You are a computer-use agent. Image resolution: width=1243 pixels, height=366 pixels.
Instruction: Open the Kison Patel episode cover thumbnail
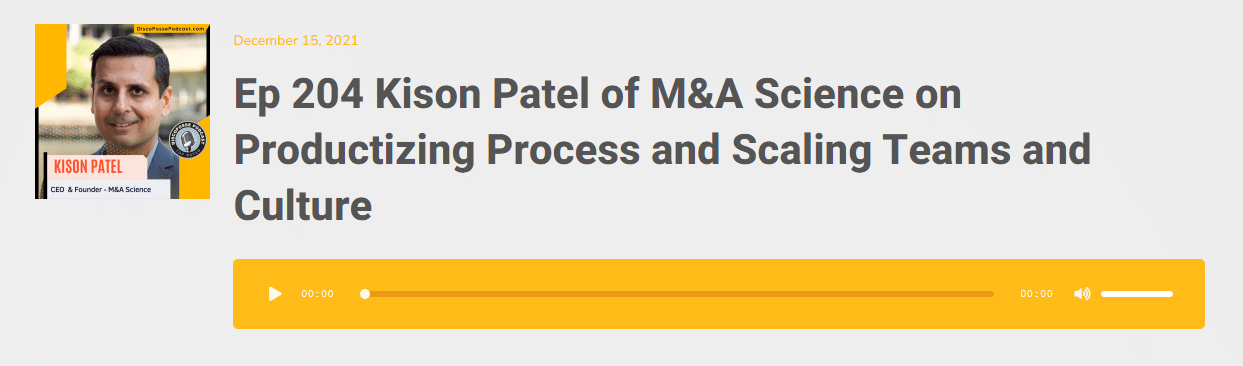click(x=122, y=112)
